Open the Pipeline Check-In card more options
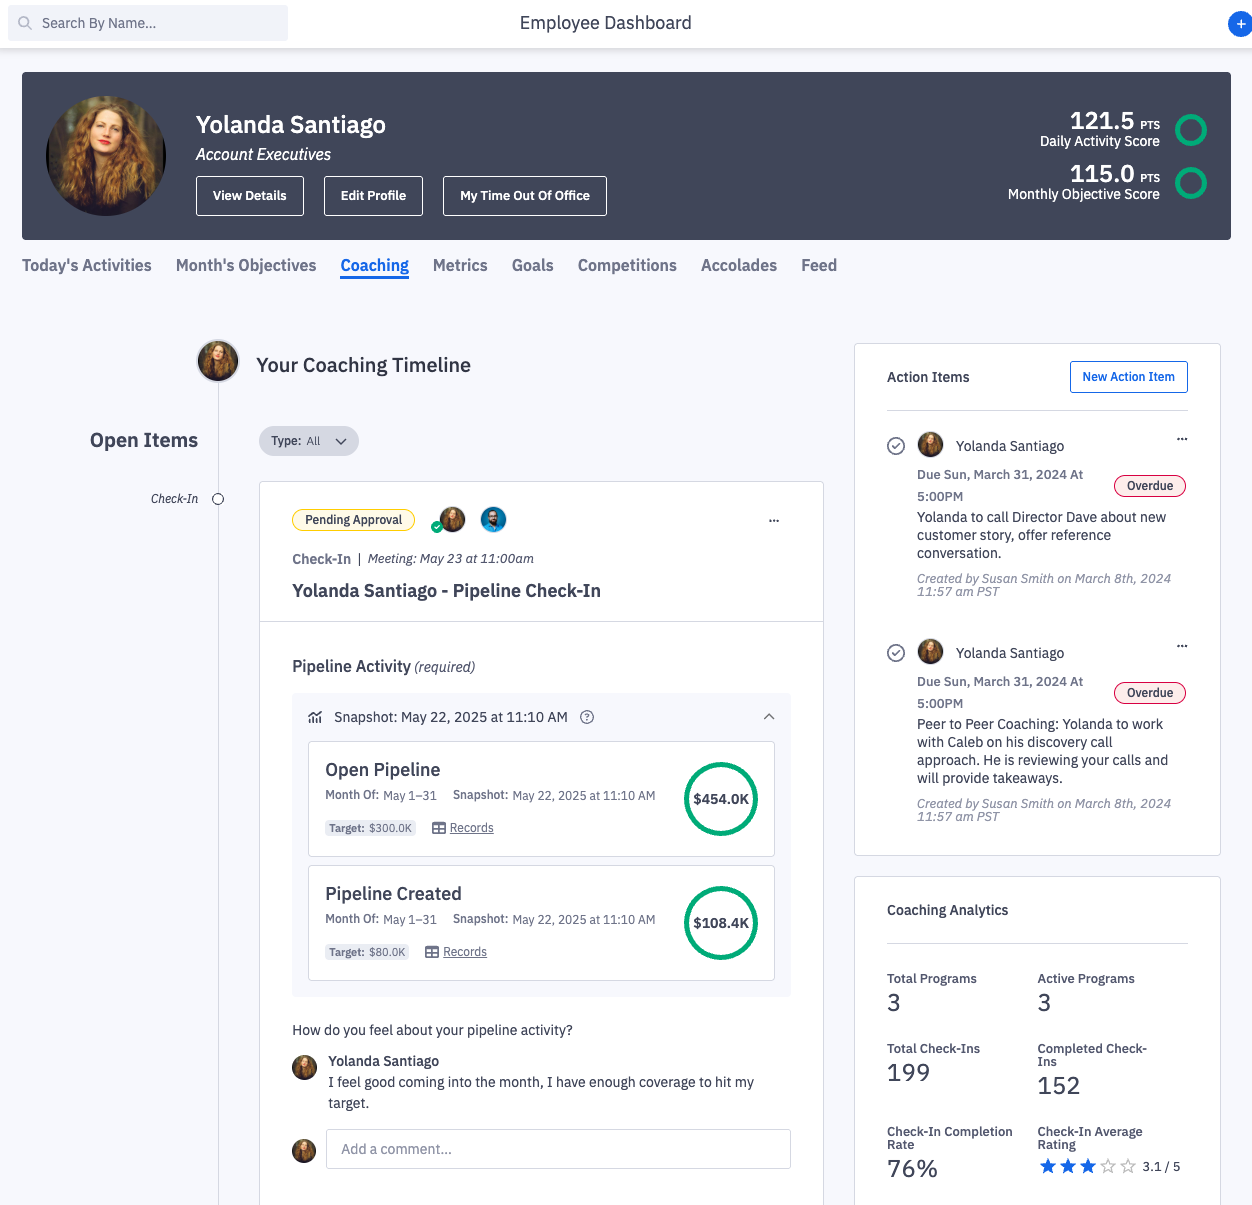The image size is (1252, 1205). pyautogui.click(x=774, y=521)
